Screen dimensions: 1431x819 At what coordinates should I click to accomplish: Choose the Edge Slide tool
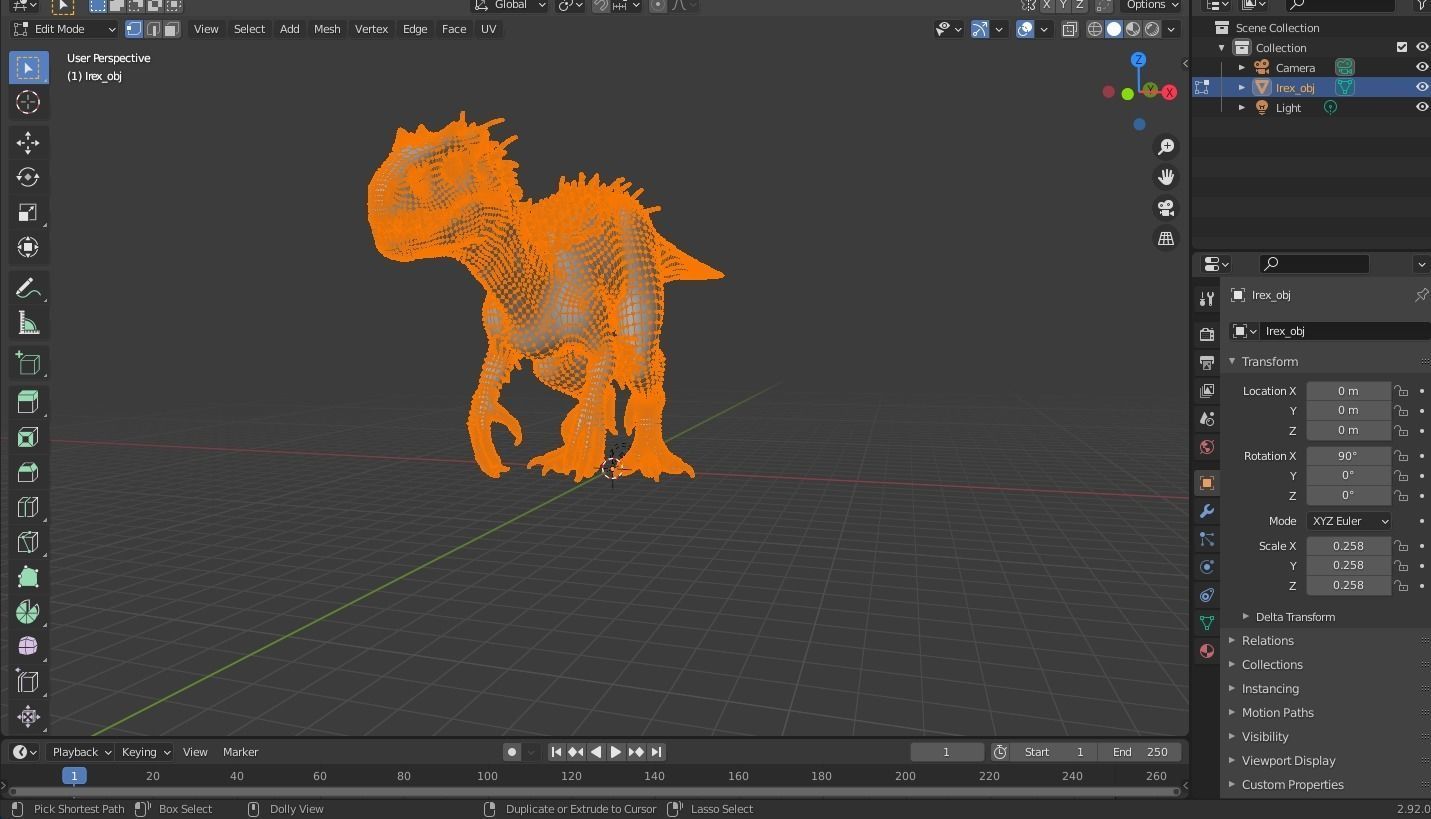coord(28,682)
